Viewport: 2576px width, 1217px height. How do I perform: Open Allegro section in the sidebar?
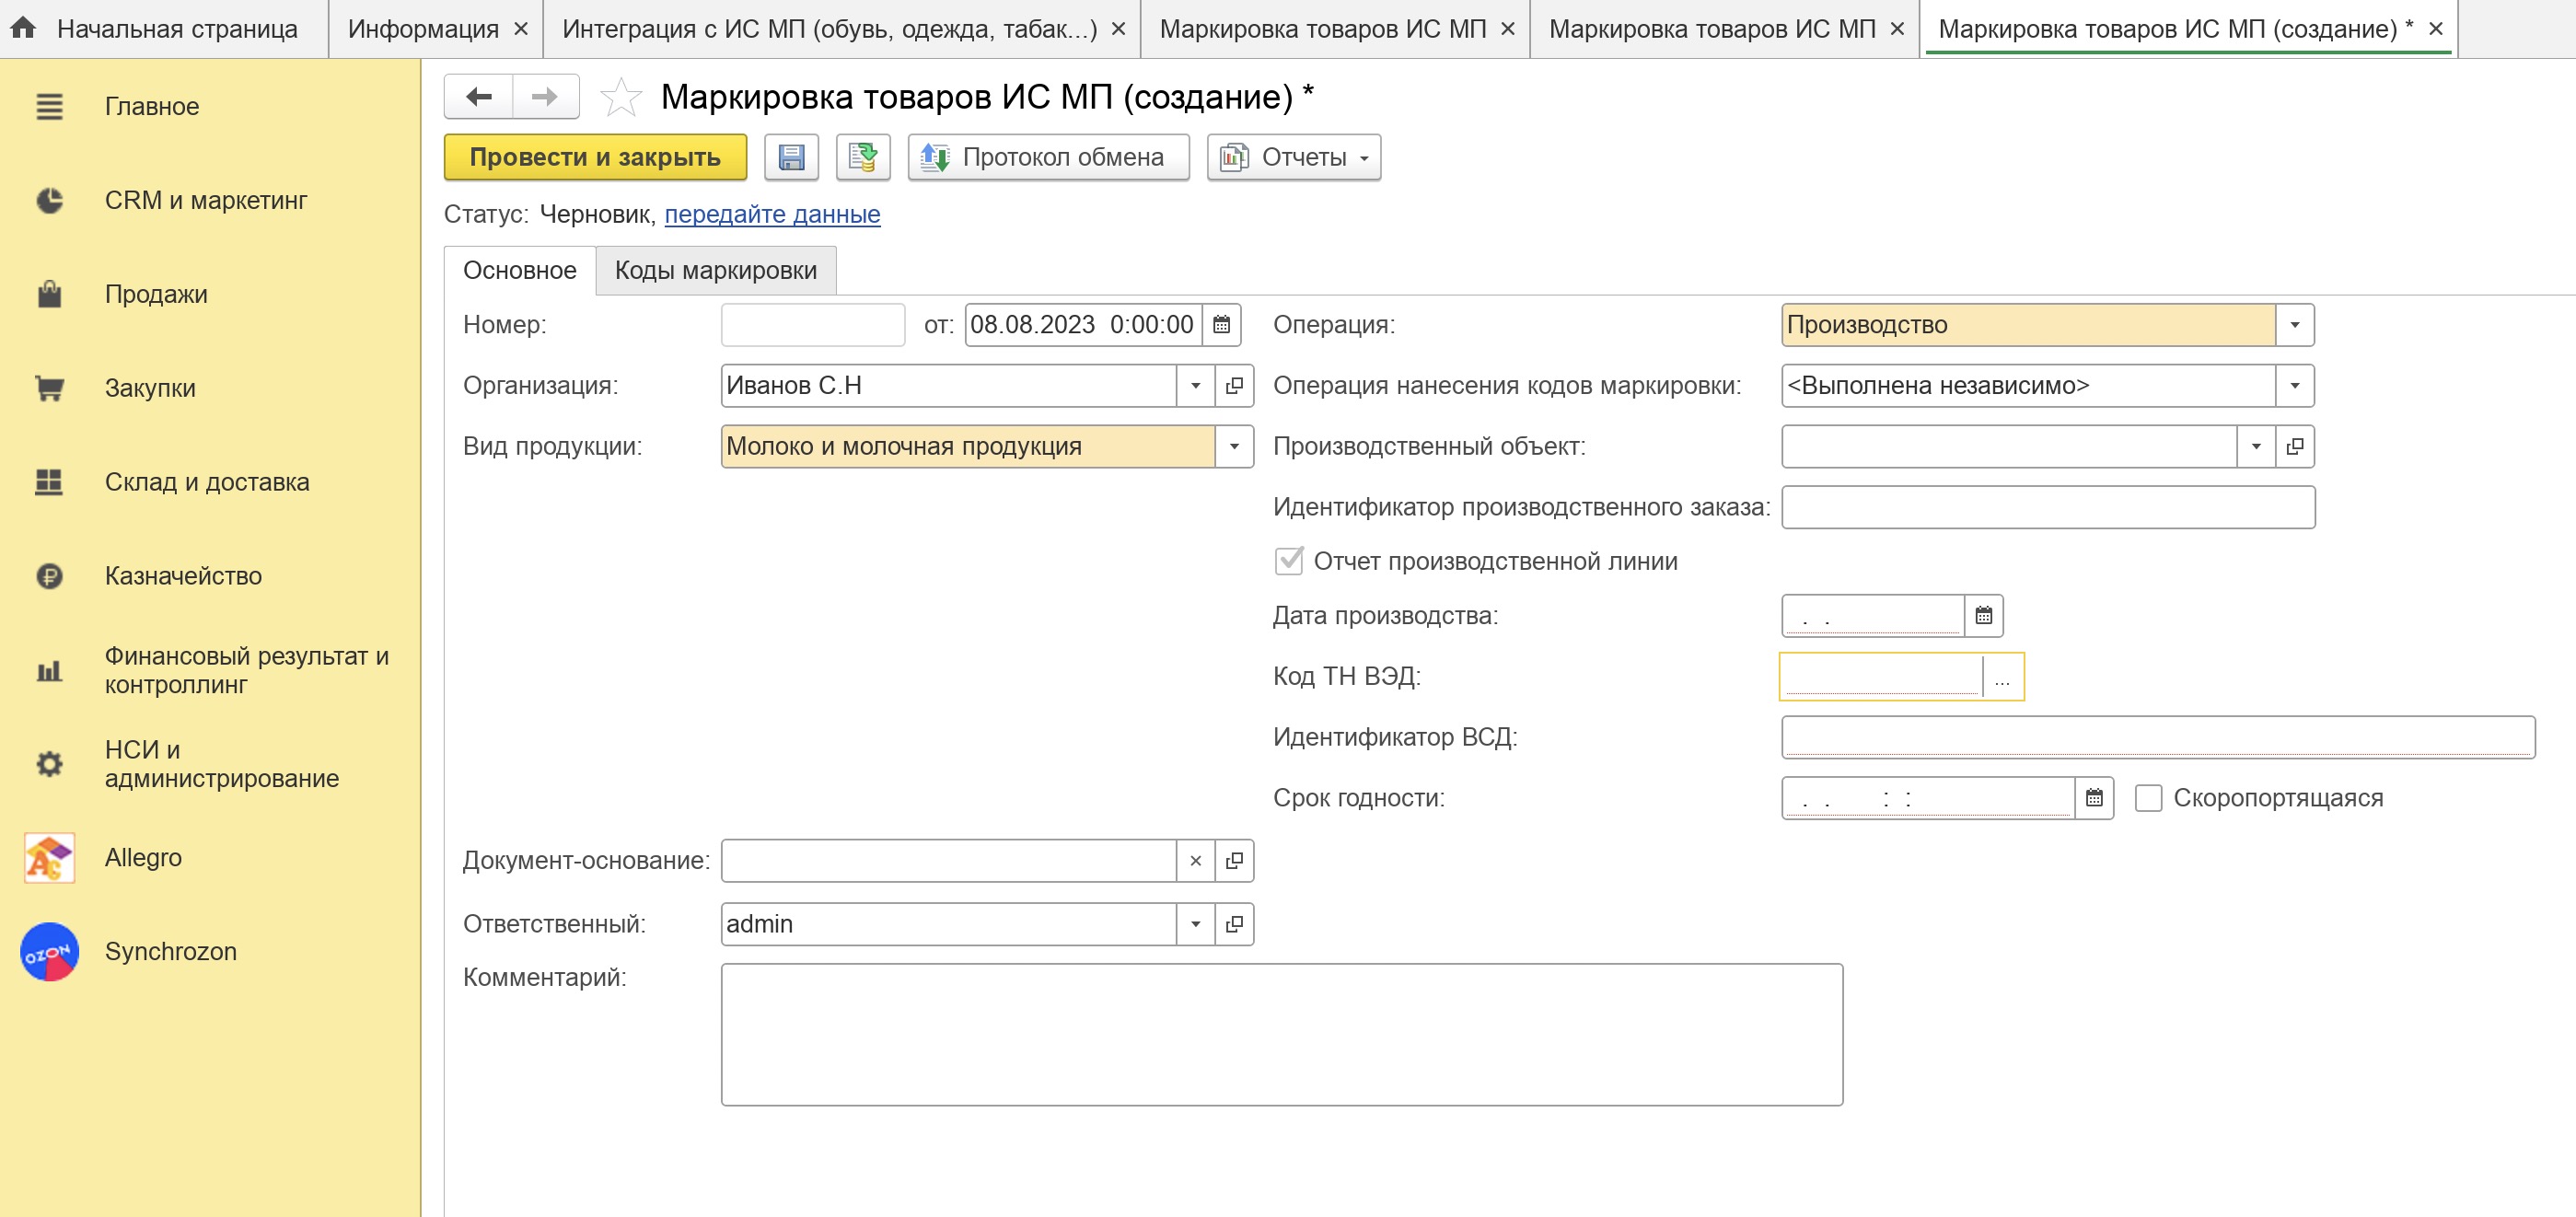point(143,858)
